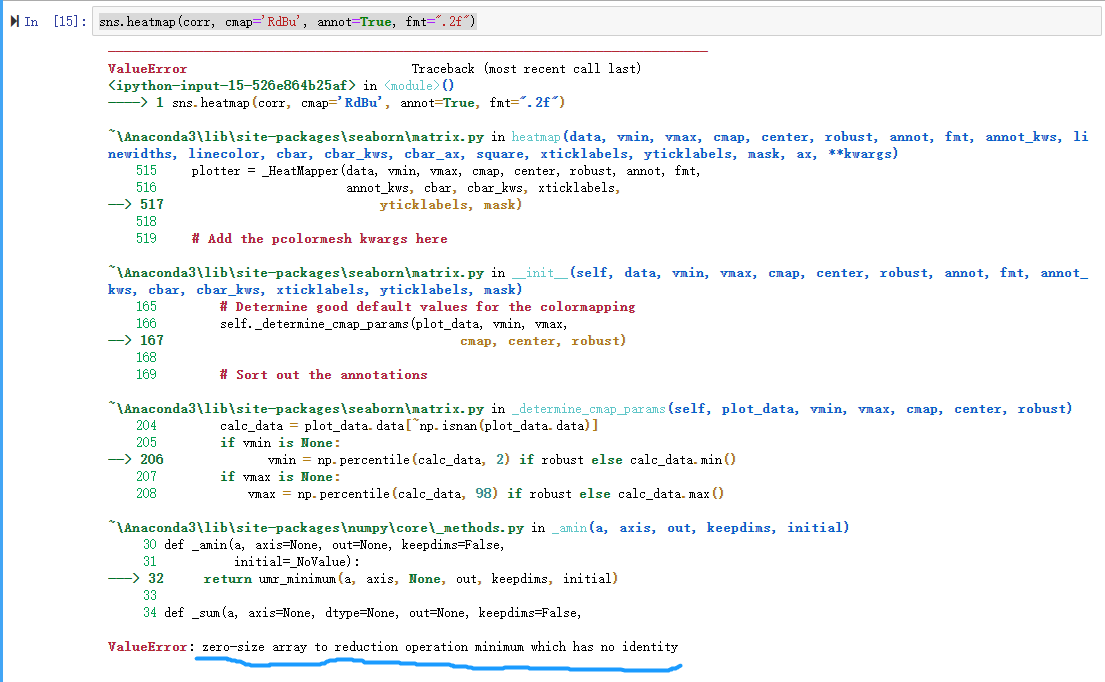Click the '__init__' function name in traceback
Viewport: 1105px width, 682px height.
click(x=540, y=273)
